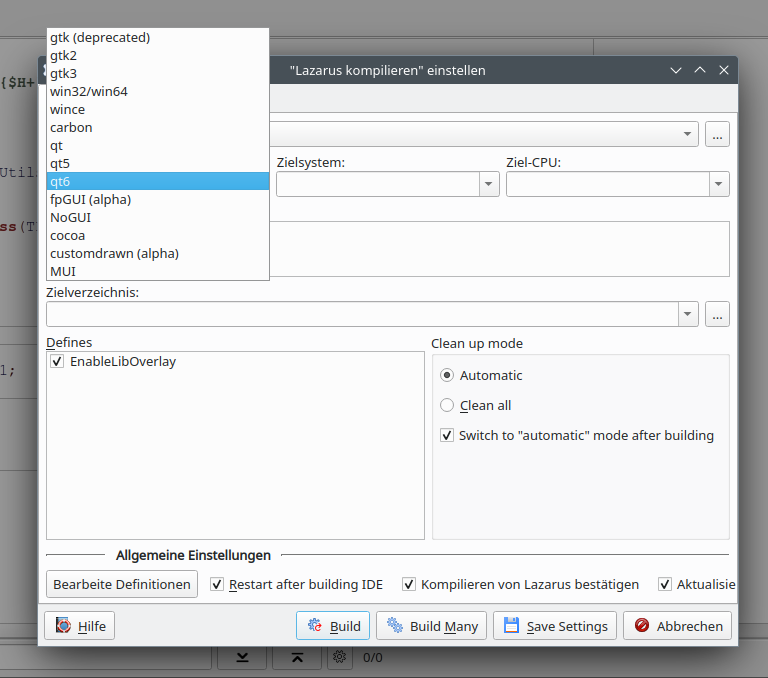Toggle Restart after building IDE checkbox
This screenshot has height=678, width=768.
point(217,584)
